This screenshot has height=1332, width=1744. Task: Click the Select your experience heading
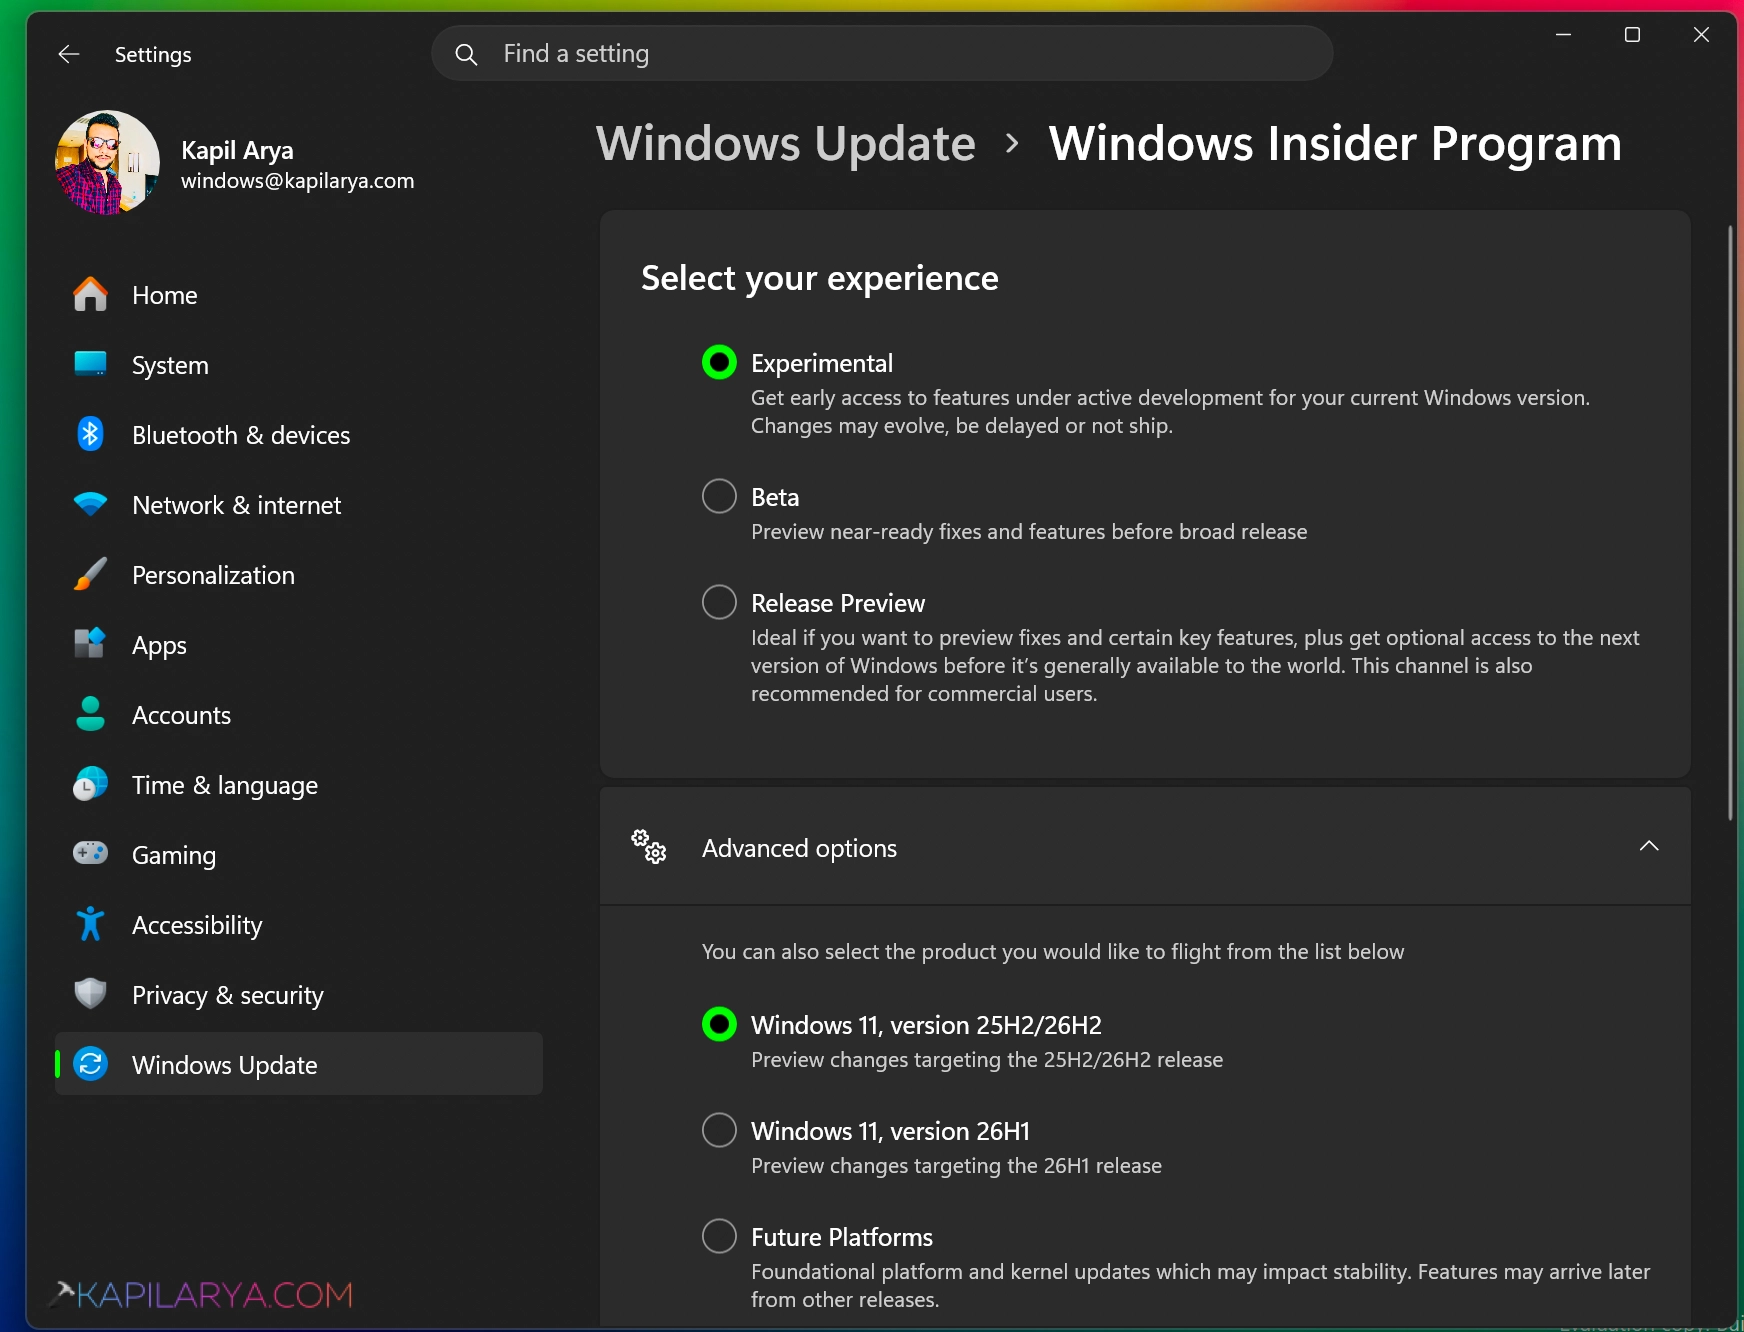[x=820, y=278]
